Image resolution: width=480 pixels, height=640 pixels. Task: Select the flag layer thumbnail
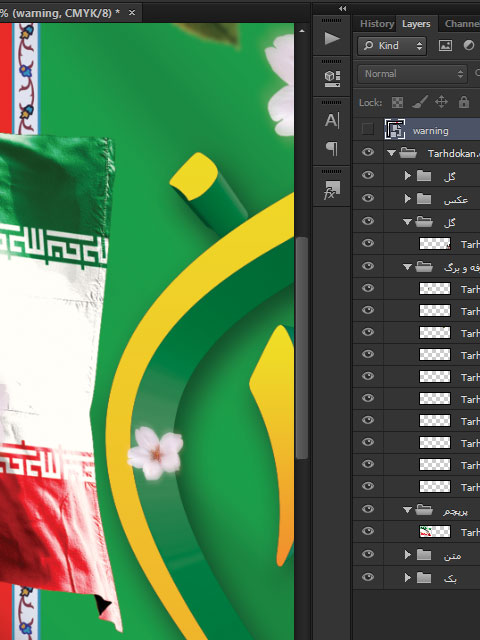[435, 531]
